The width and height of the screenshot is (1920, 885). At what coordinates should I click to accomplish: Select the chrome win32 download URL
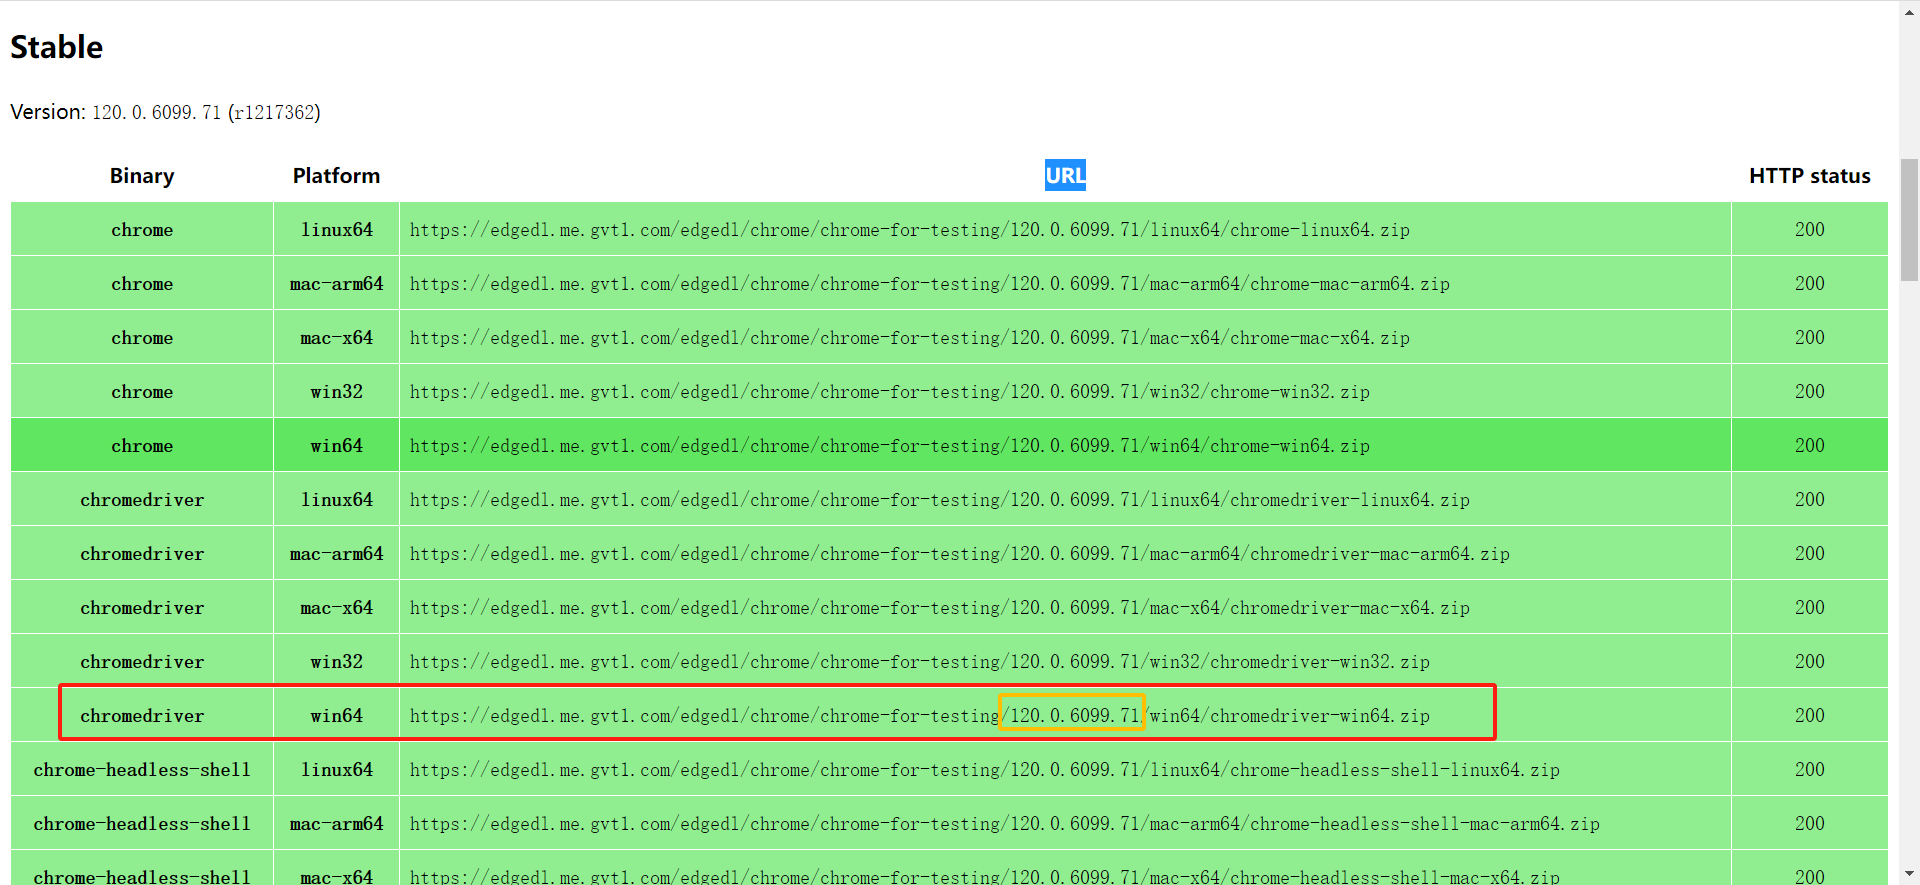pos(889,392)
